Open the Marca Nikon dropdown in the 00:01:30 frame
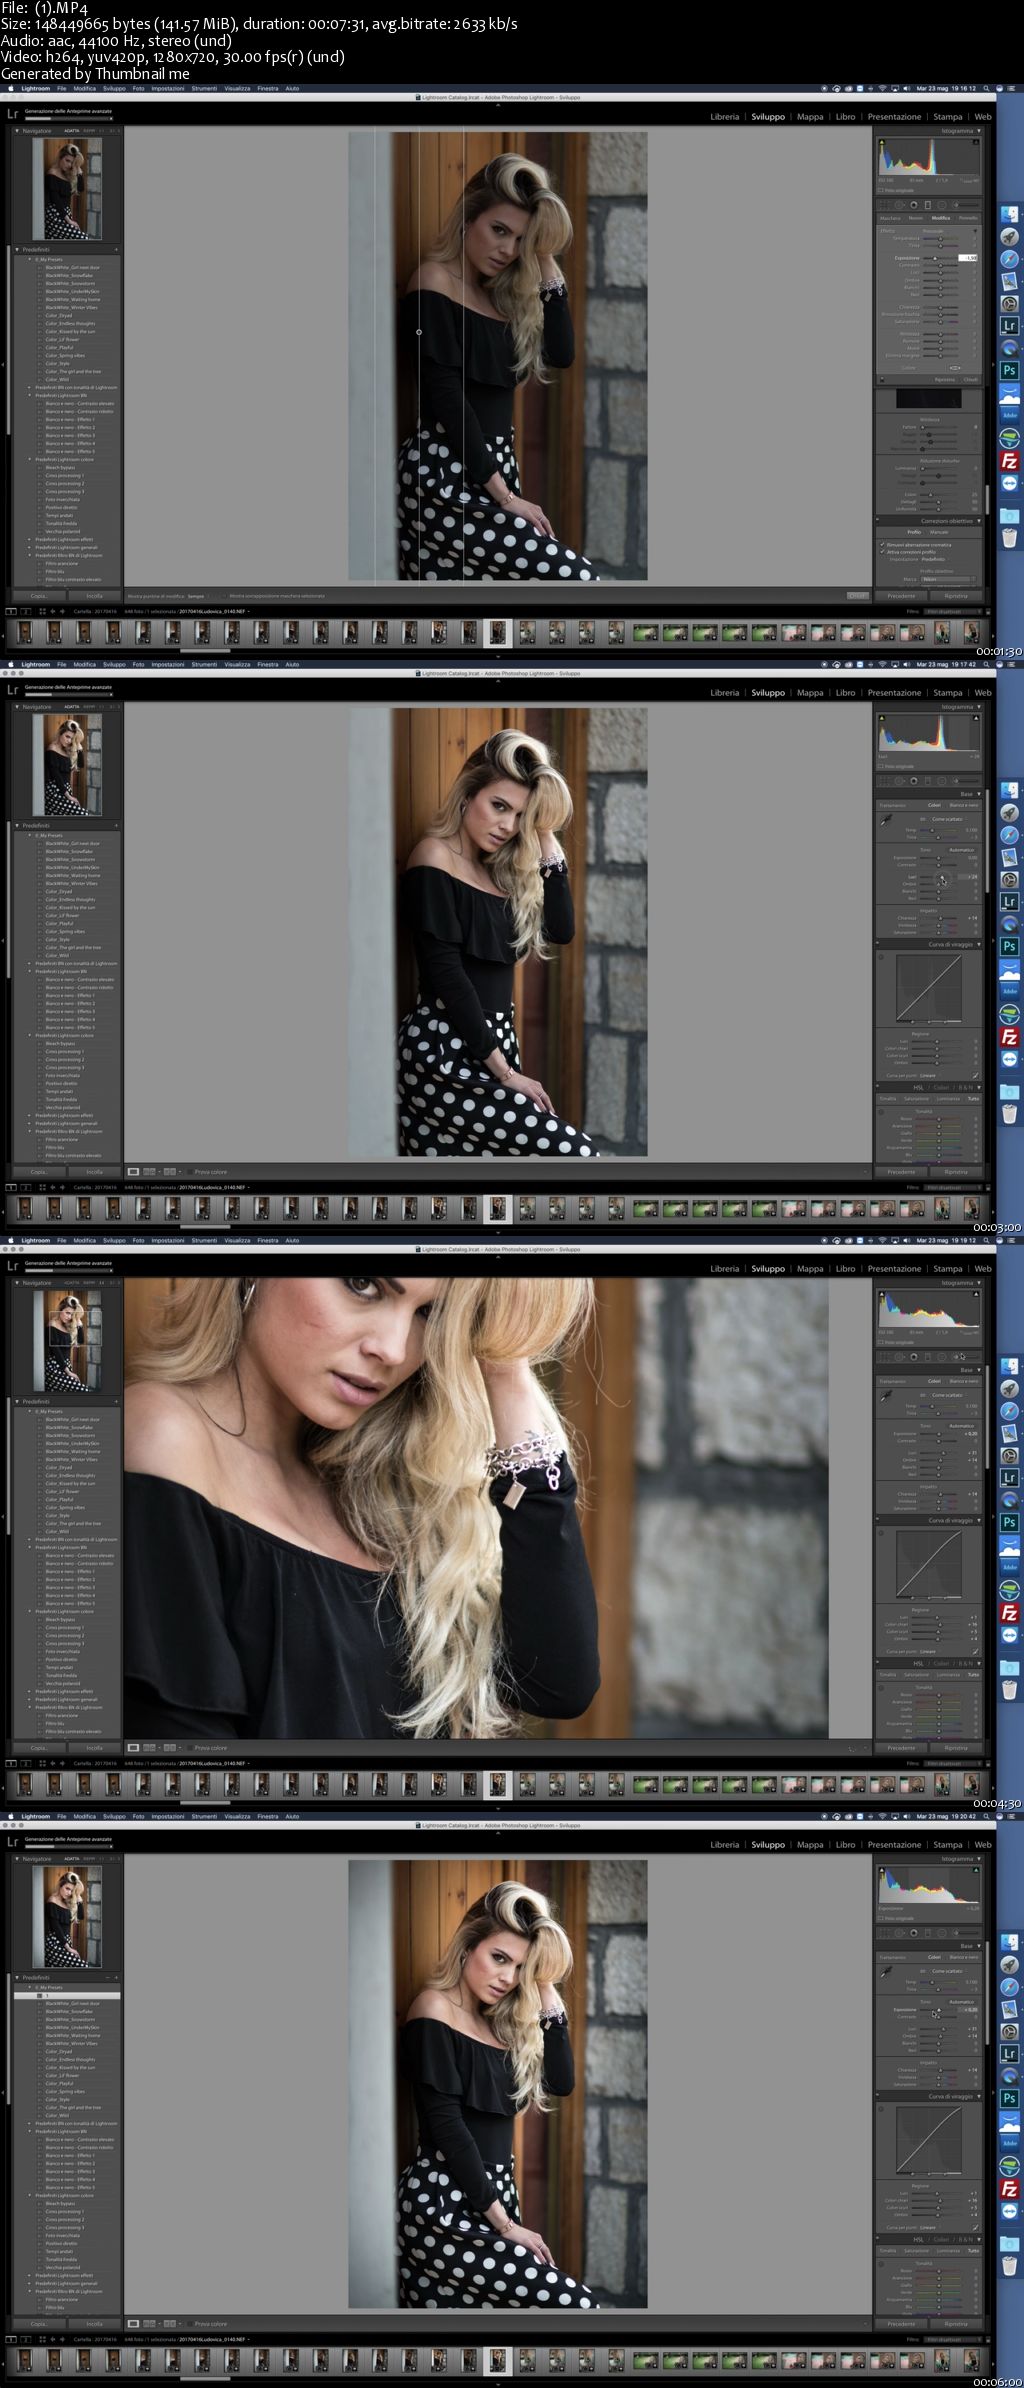The image size is (1024, 2388). tap(948, 579)
